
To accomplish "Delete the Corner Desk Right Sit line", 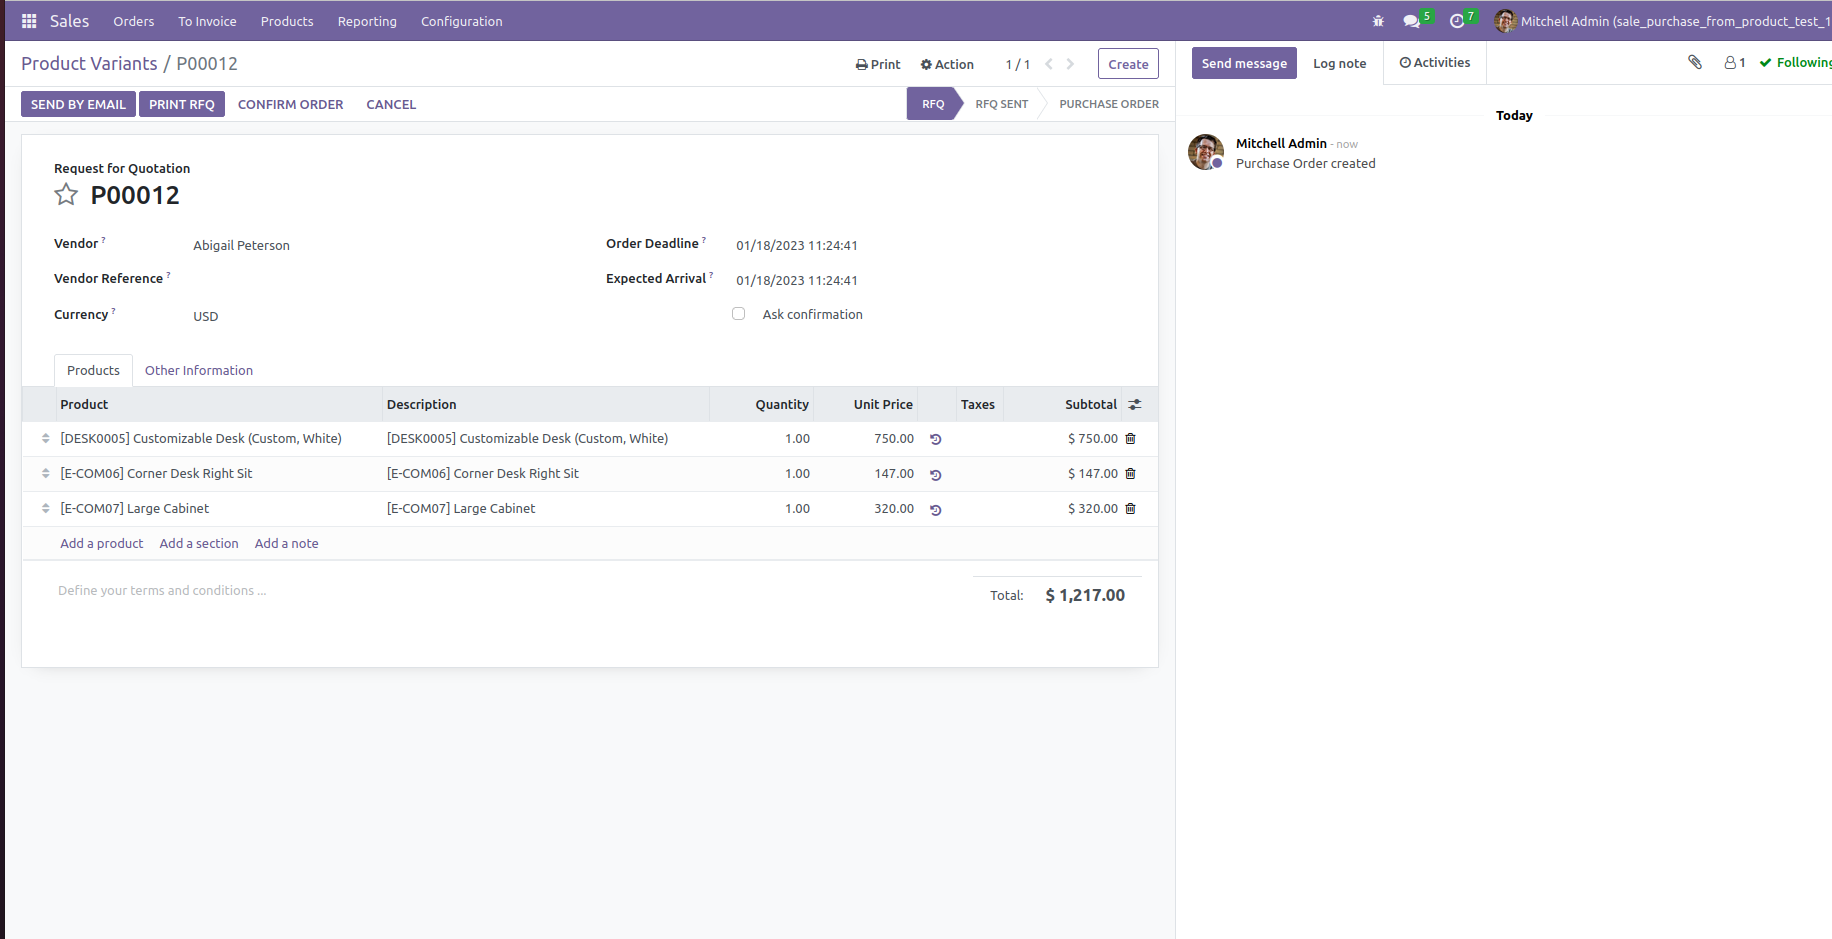I will click(x=1131, y=474).
